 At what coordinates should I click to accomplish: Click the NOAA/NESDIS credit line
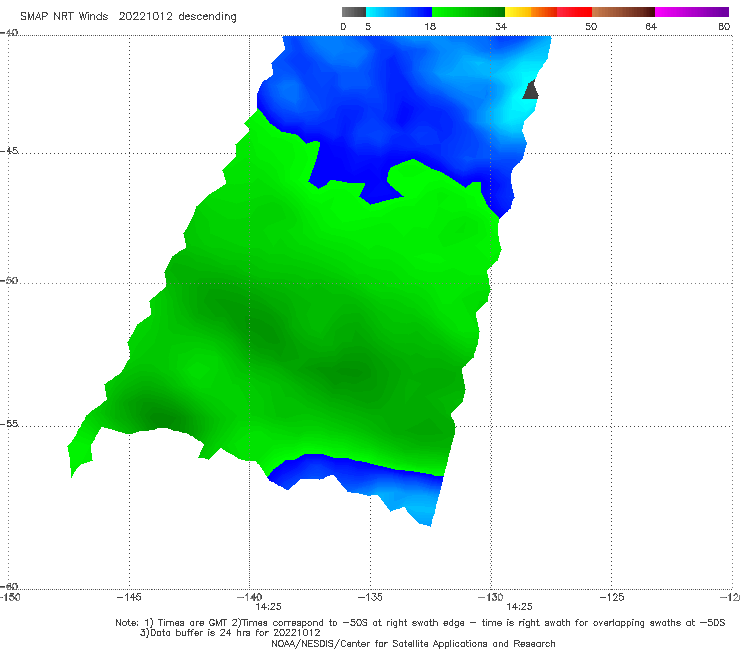(x=413, y=643)
